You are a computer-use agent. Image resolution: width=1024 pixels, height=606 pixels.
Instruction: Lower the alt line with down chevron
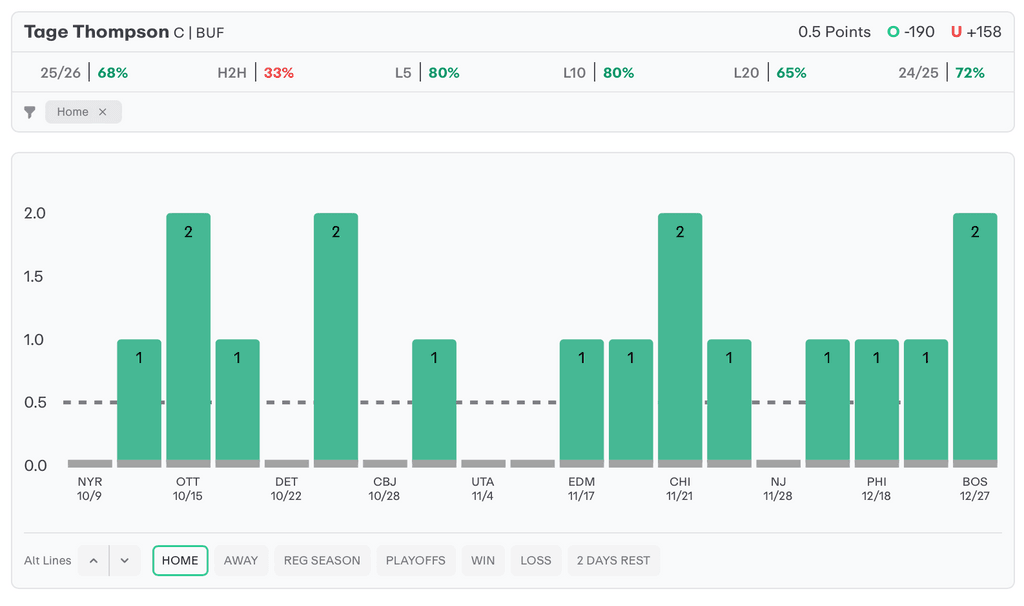tap(124, 561)
